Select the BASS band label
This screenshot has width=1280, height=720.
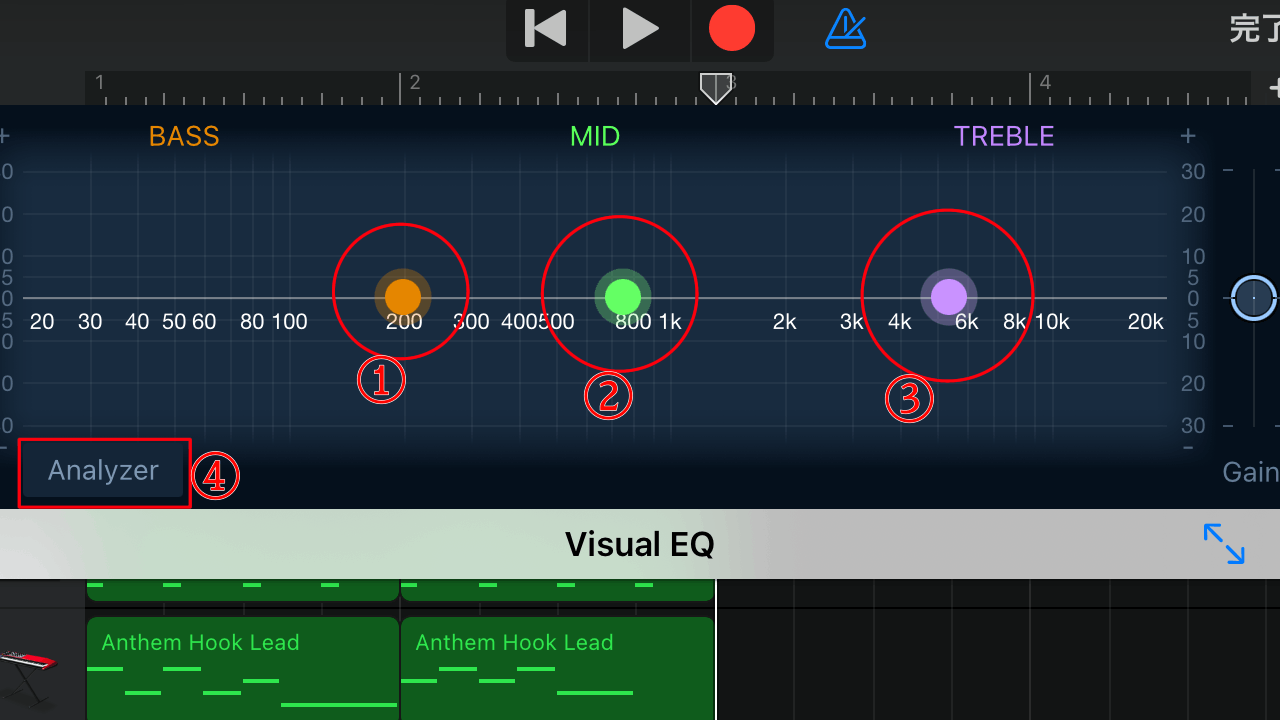(183, 135)
